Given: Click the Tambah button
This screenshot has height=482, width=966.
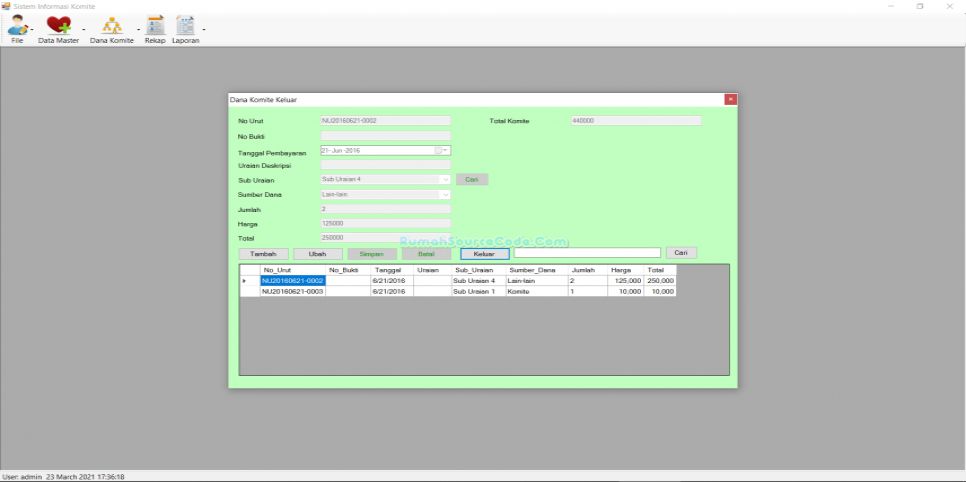Looking at the screenshot, I should [263, 254].
